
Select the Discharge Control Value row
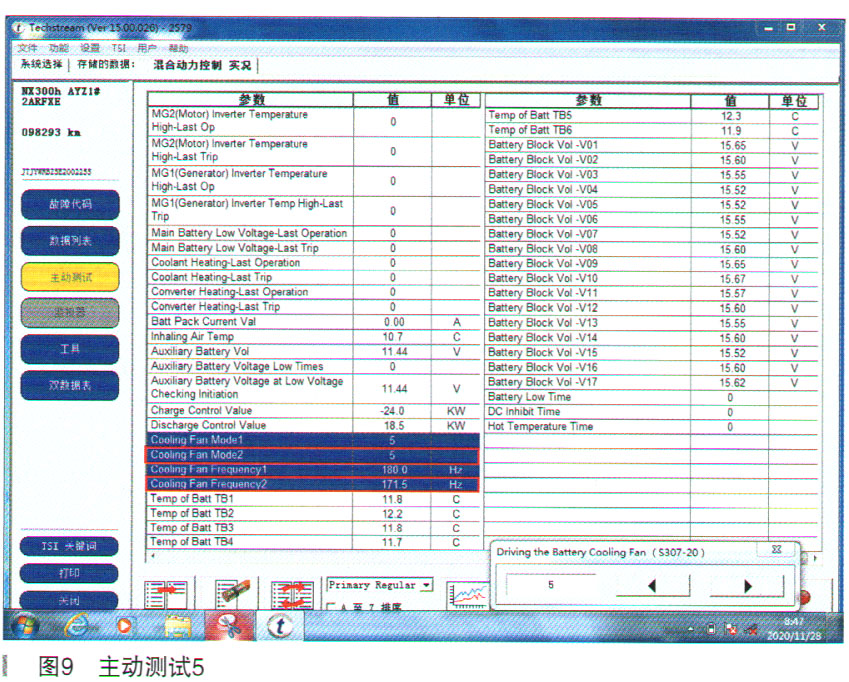pyautogui.click(x=313, y=425)
